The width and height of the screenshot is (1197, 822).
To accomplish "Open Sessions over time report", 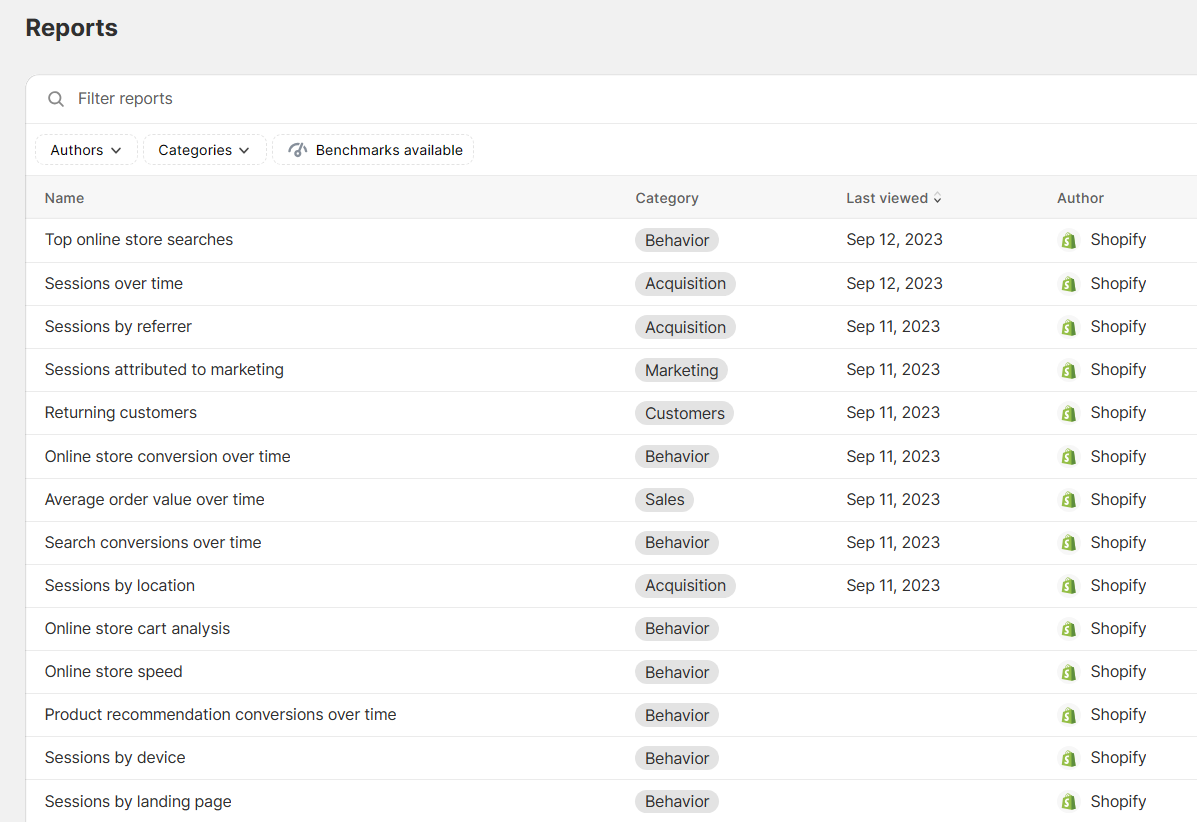I will 114,283.
